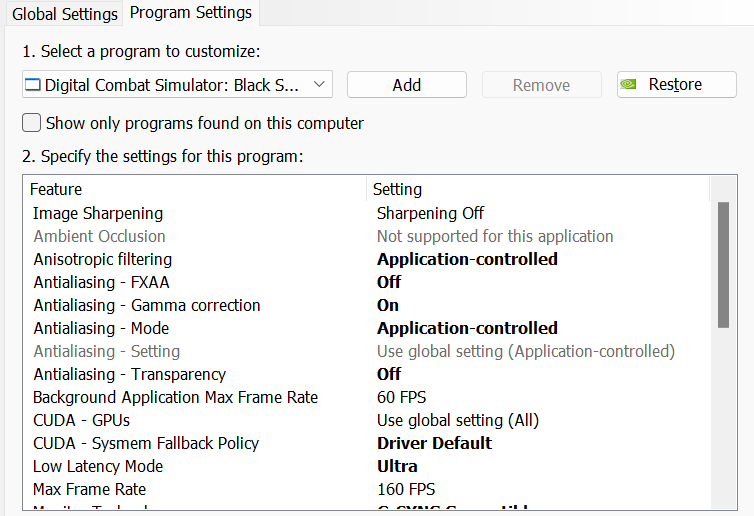754x516 pixels.
Task: Click the NVIDIA logo icon on Restore
Action: [x=628, y=84]
